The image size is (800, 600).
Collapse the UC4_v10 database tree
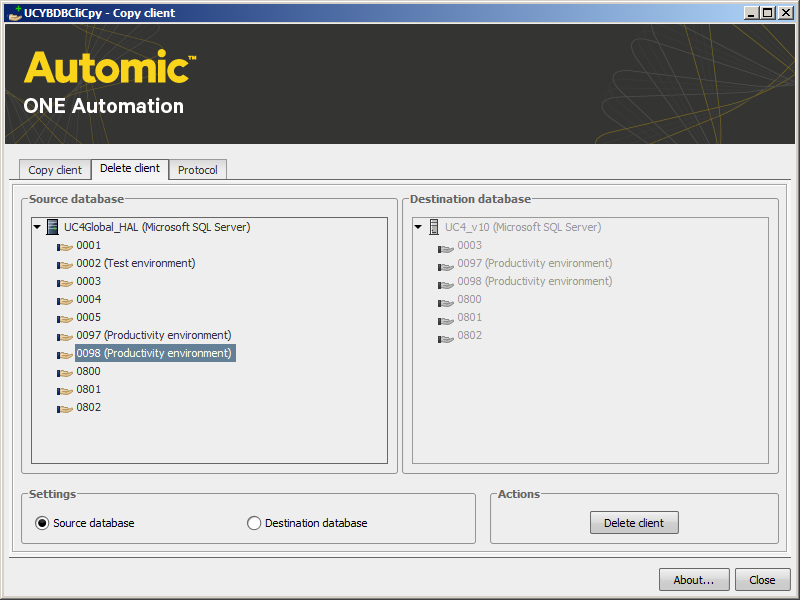pos(418,227)
